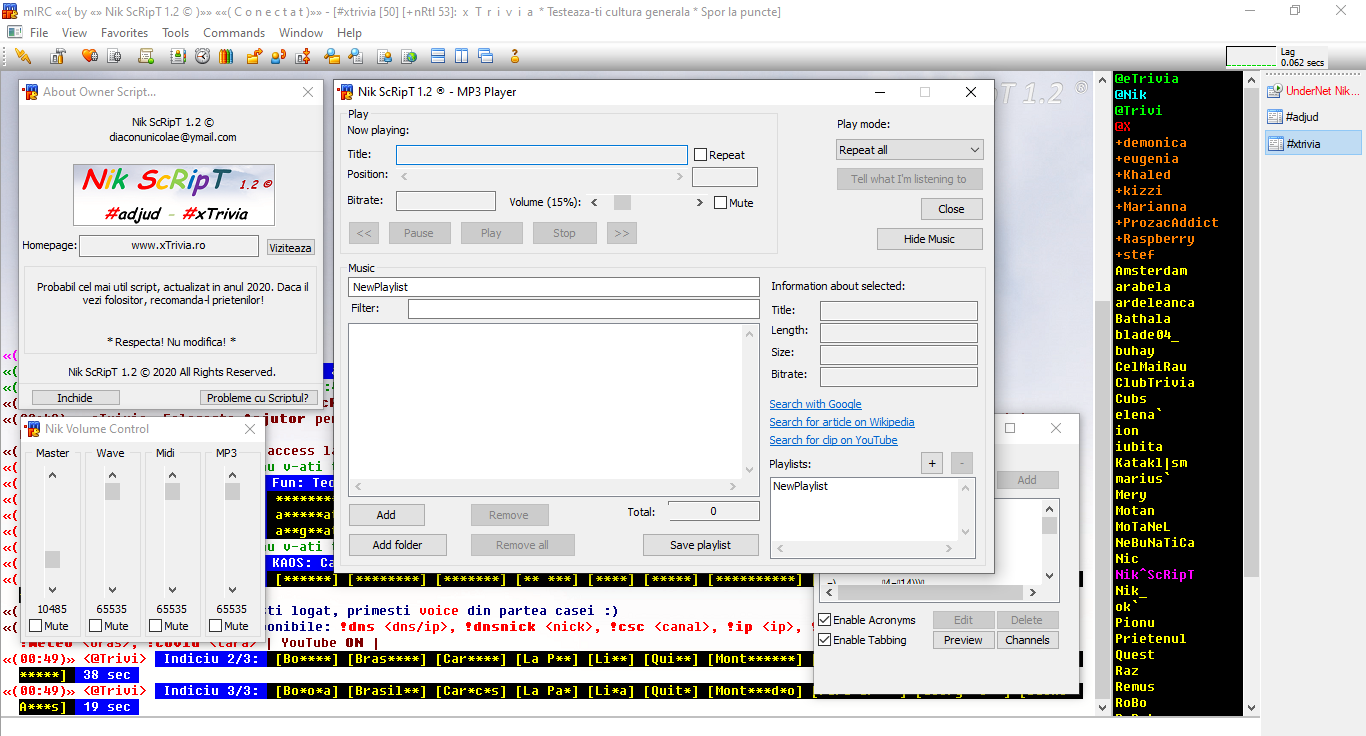
Task: Open the Scripts Editor scroll icon
Action: tap(145, 56)
